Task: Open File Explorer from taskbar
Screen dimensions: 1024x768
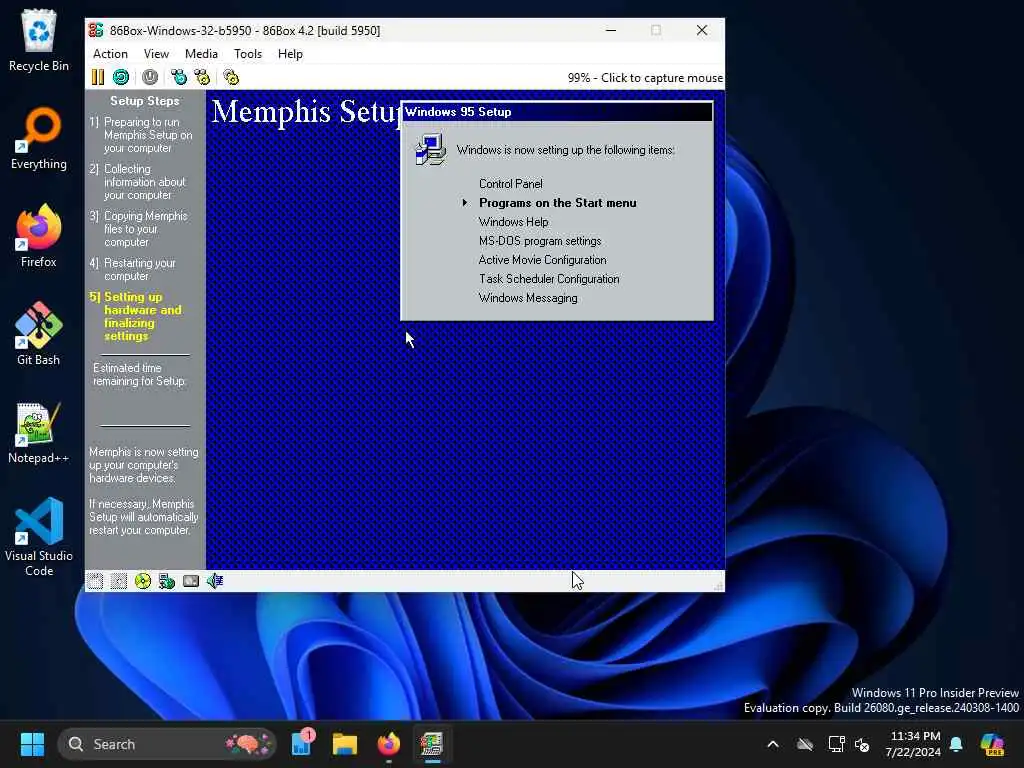Action: 345,744
